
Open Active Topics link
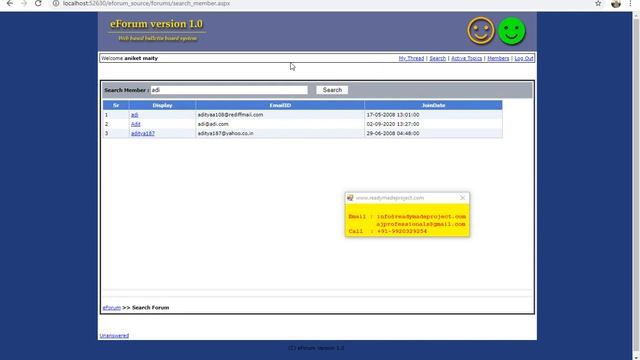[467, 58]
